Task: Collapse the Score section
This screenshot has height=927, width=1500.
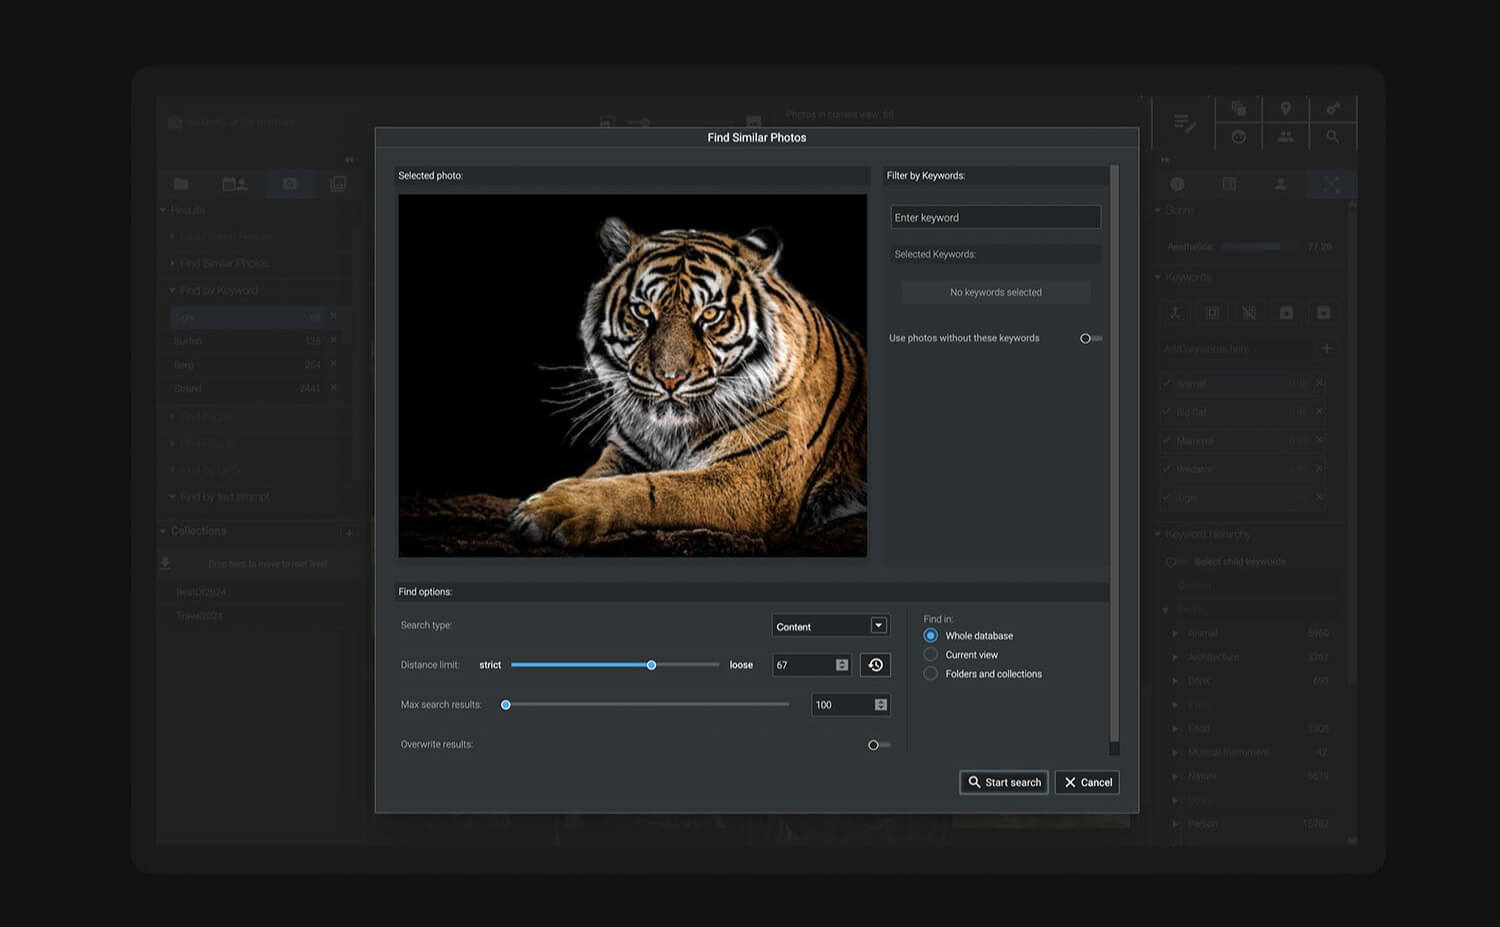Action: pyautogui.click(x=1158, y=210)
